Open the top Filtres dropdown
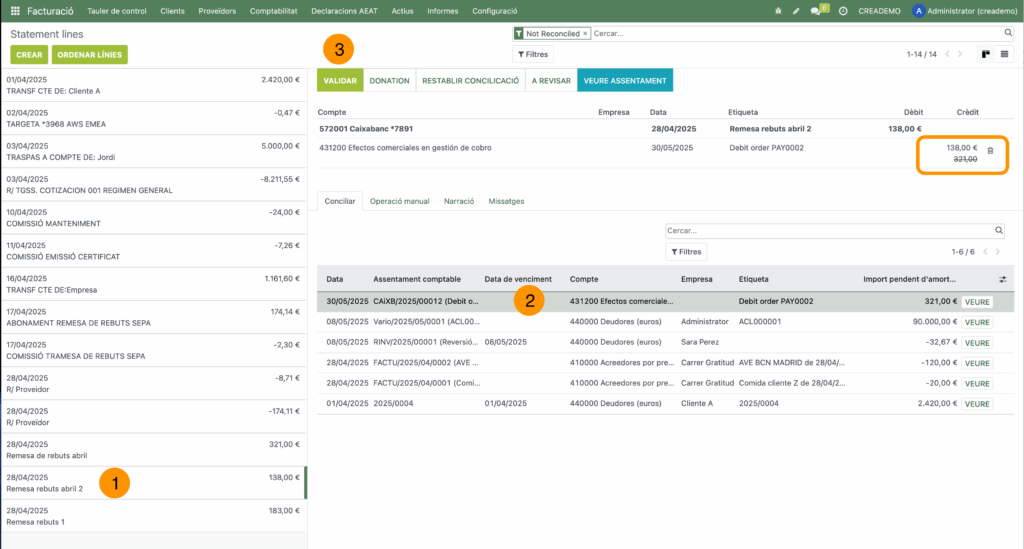Screen dimensions: 1024x549 [x=532, y=54]
